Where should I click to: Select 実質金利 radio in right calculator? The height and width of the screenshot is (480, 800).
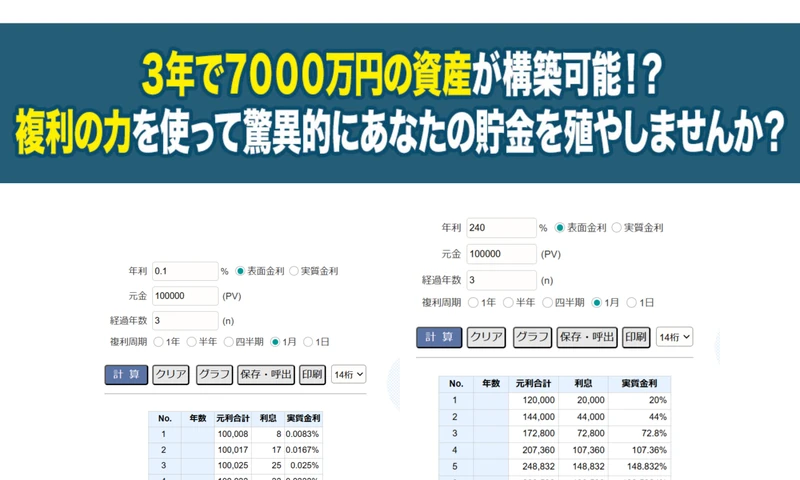pos(617,228)
